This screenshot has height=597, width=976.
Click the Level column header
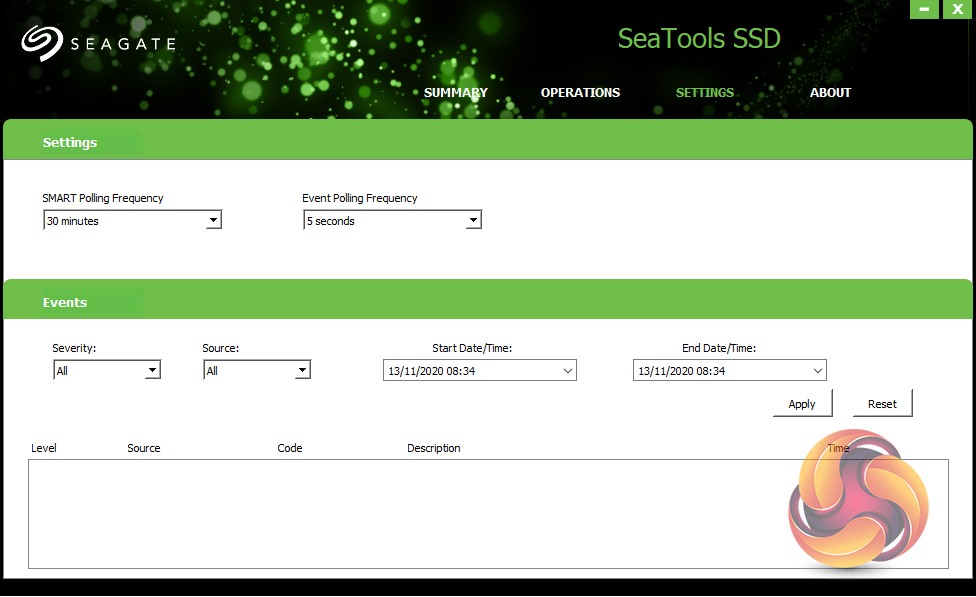[44, 448]
